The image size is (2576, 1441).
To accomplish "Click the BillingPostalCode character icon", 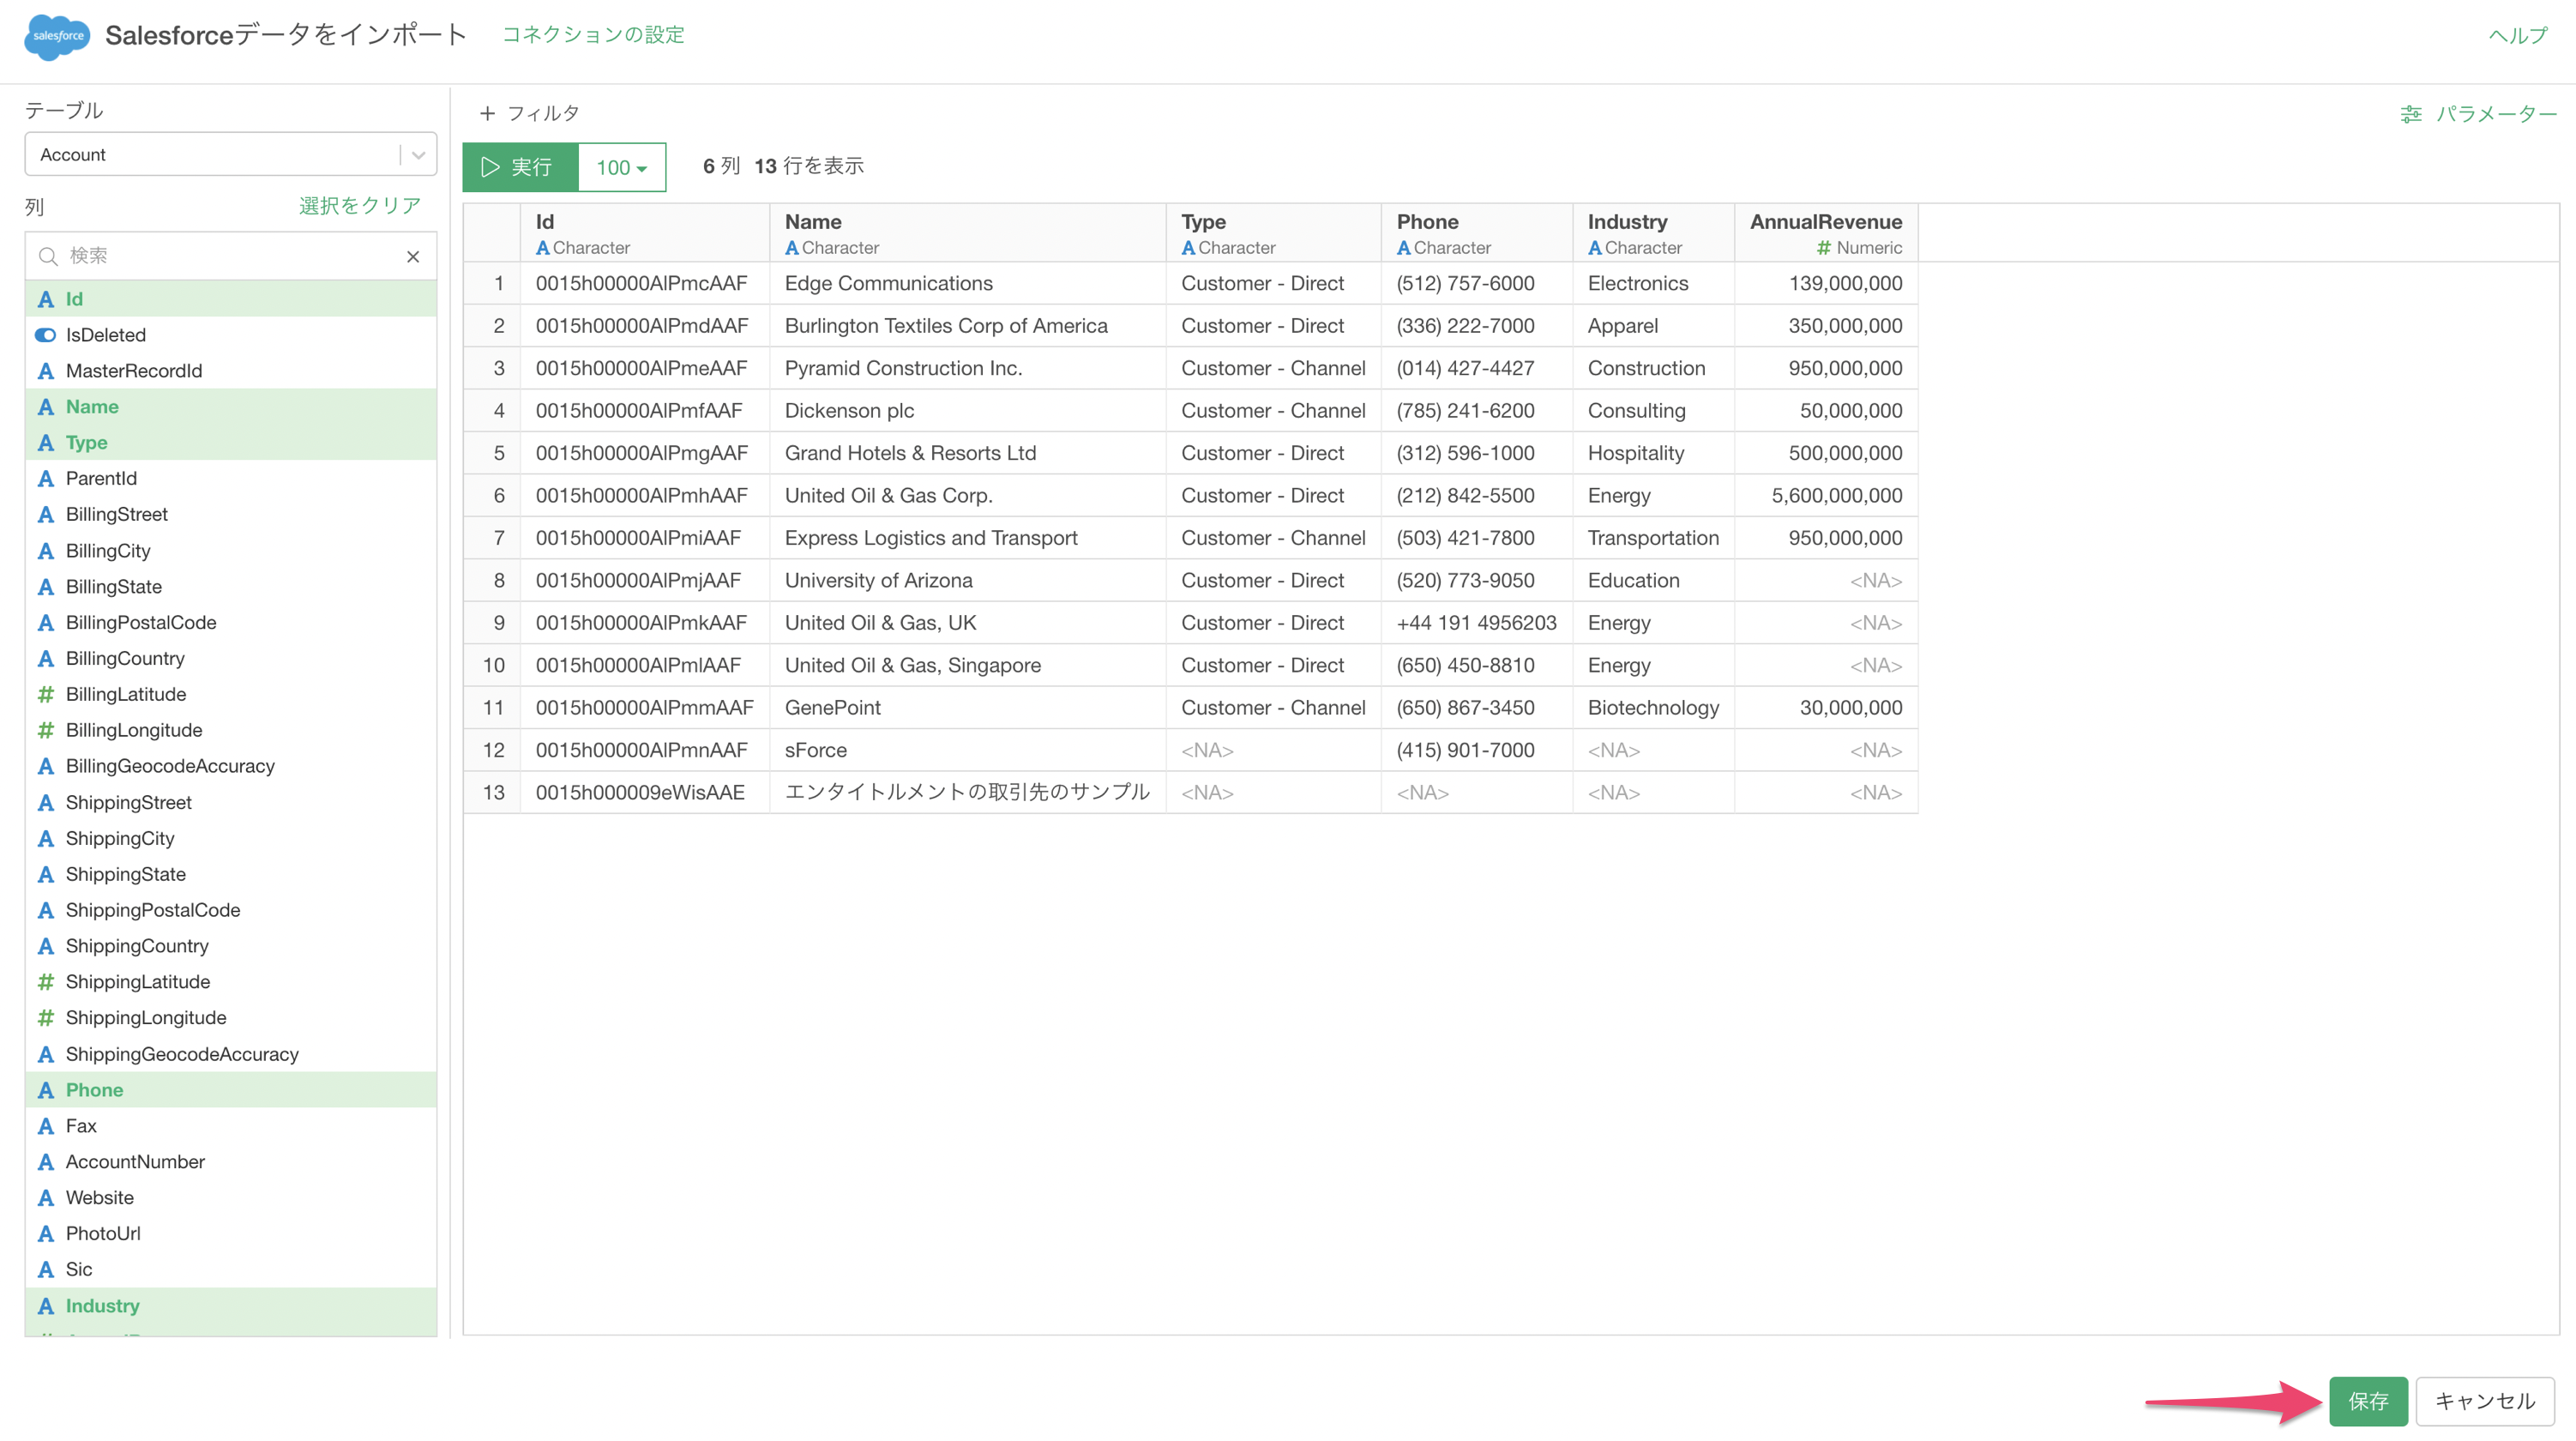I will [46, 623].
